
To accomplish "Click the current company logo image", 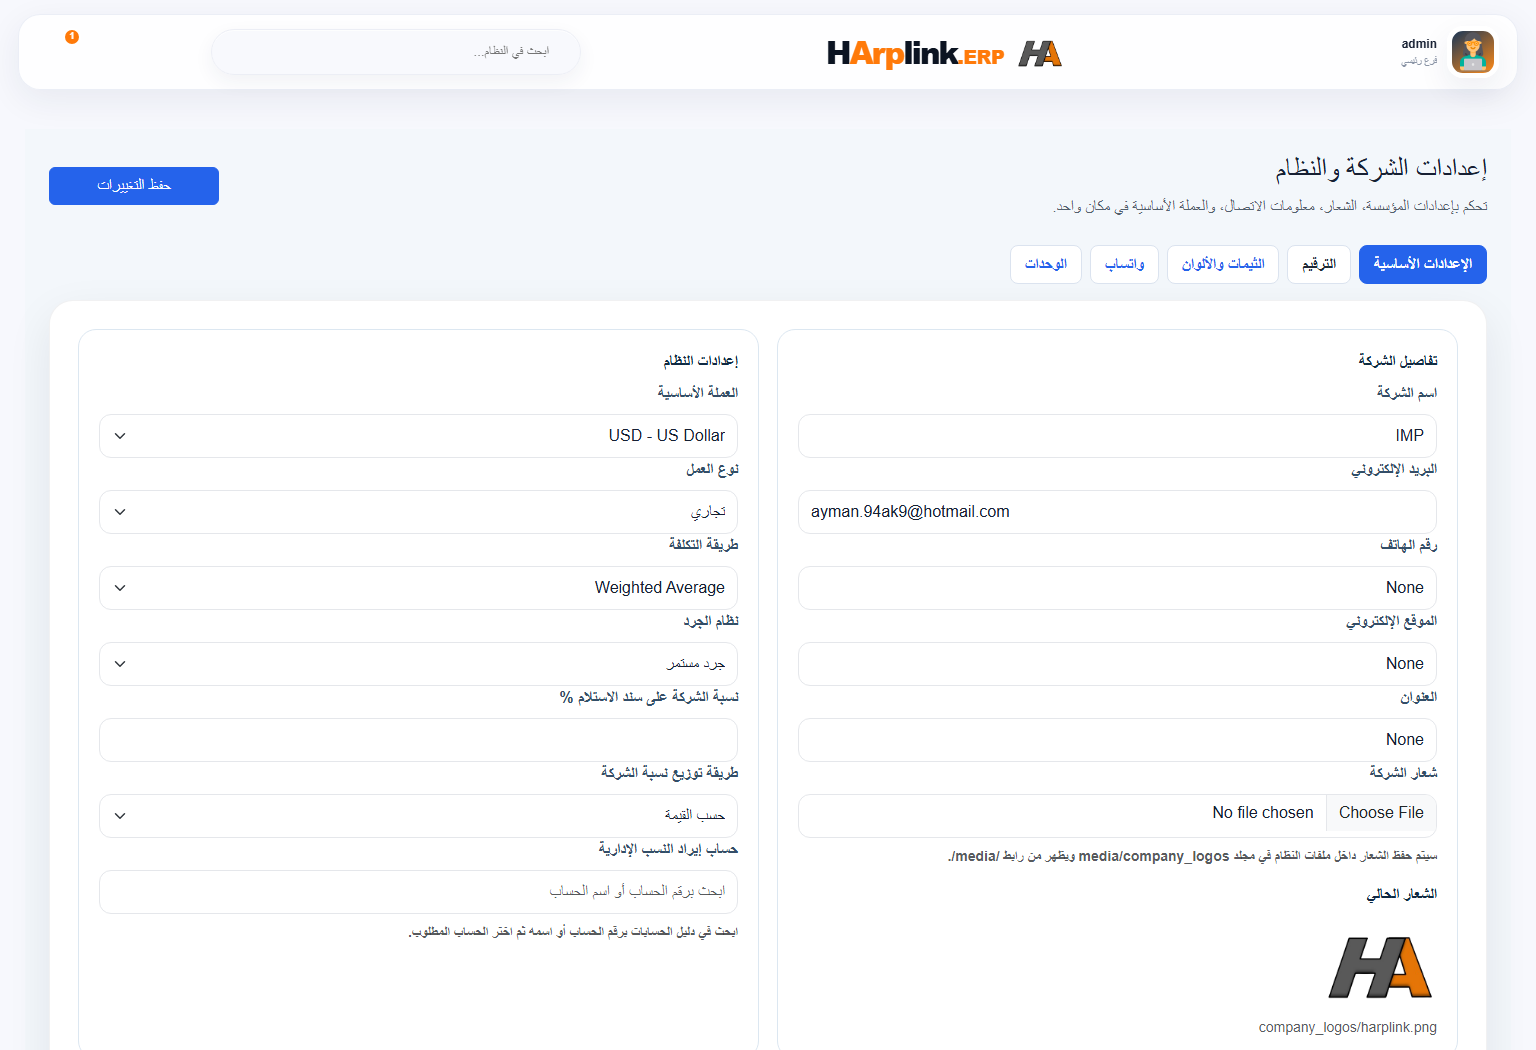I will [1381, 967].
